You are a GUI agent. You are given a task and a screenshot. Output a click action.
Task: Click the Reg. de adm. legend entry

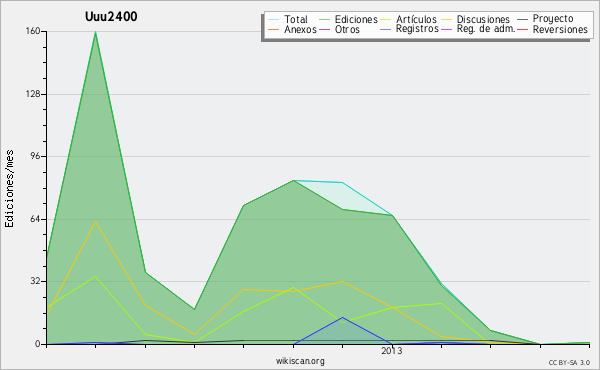[x=486, y=29]
